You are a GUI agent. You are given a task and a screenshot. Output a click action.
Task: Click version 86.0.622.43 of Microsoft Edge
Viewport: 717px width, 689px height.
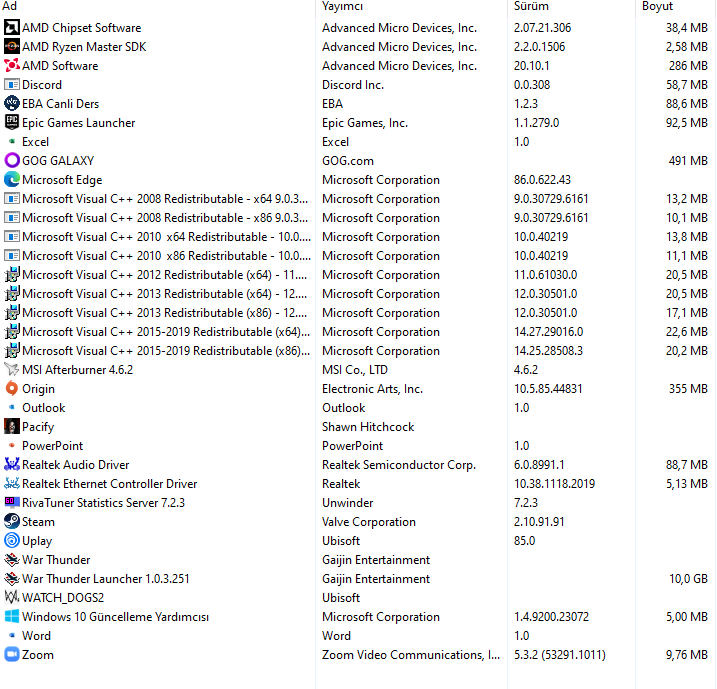(x=542, y=180)
